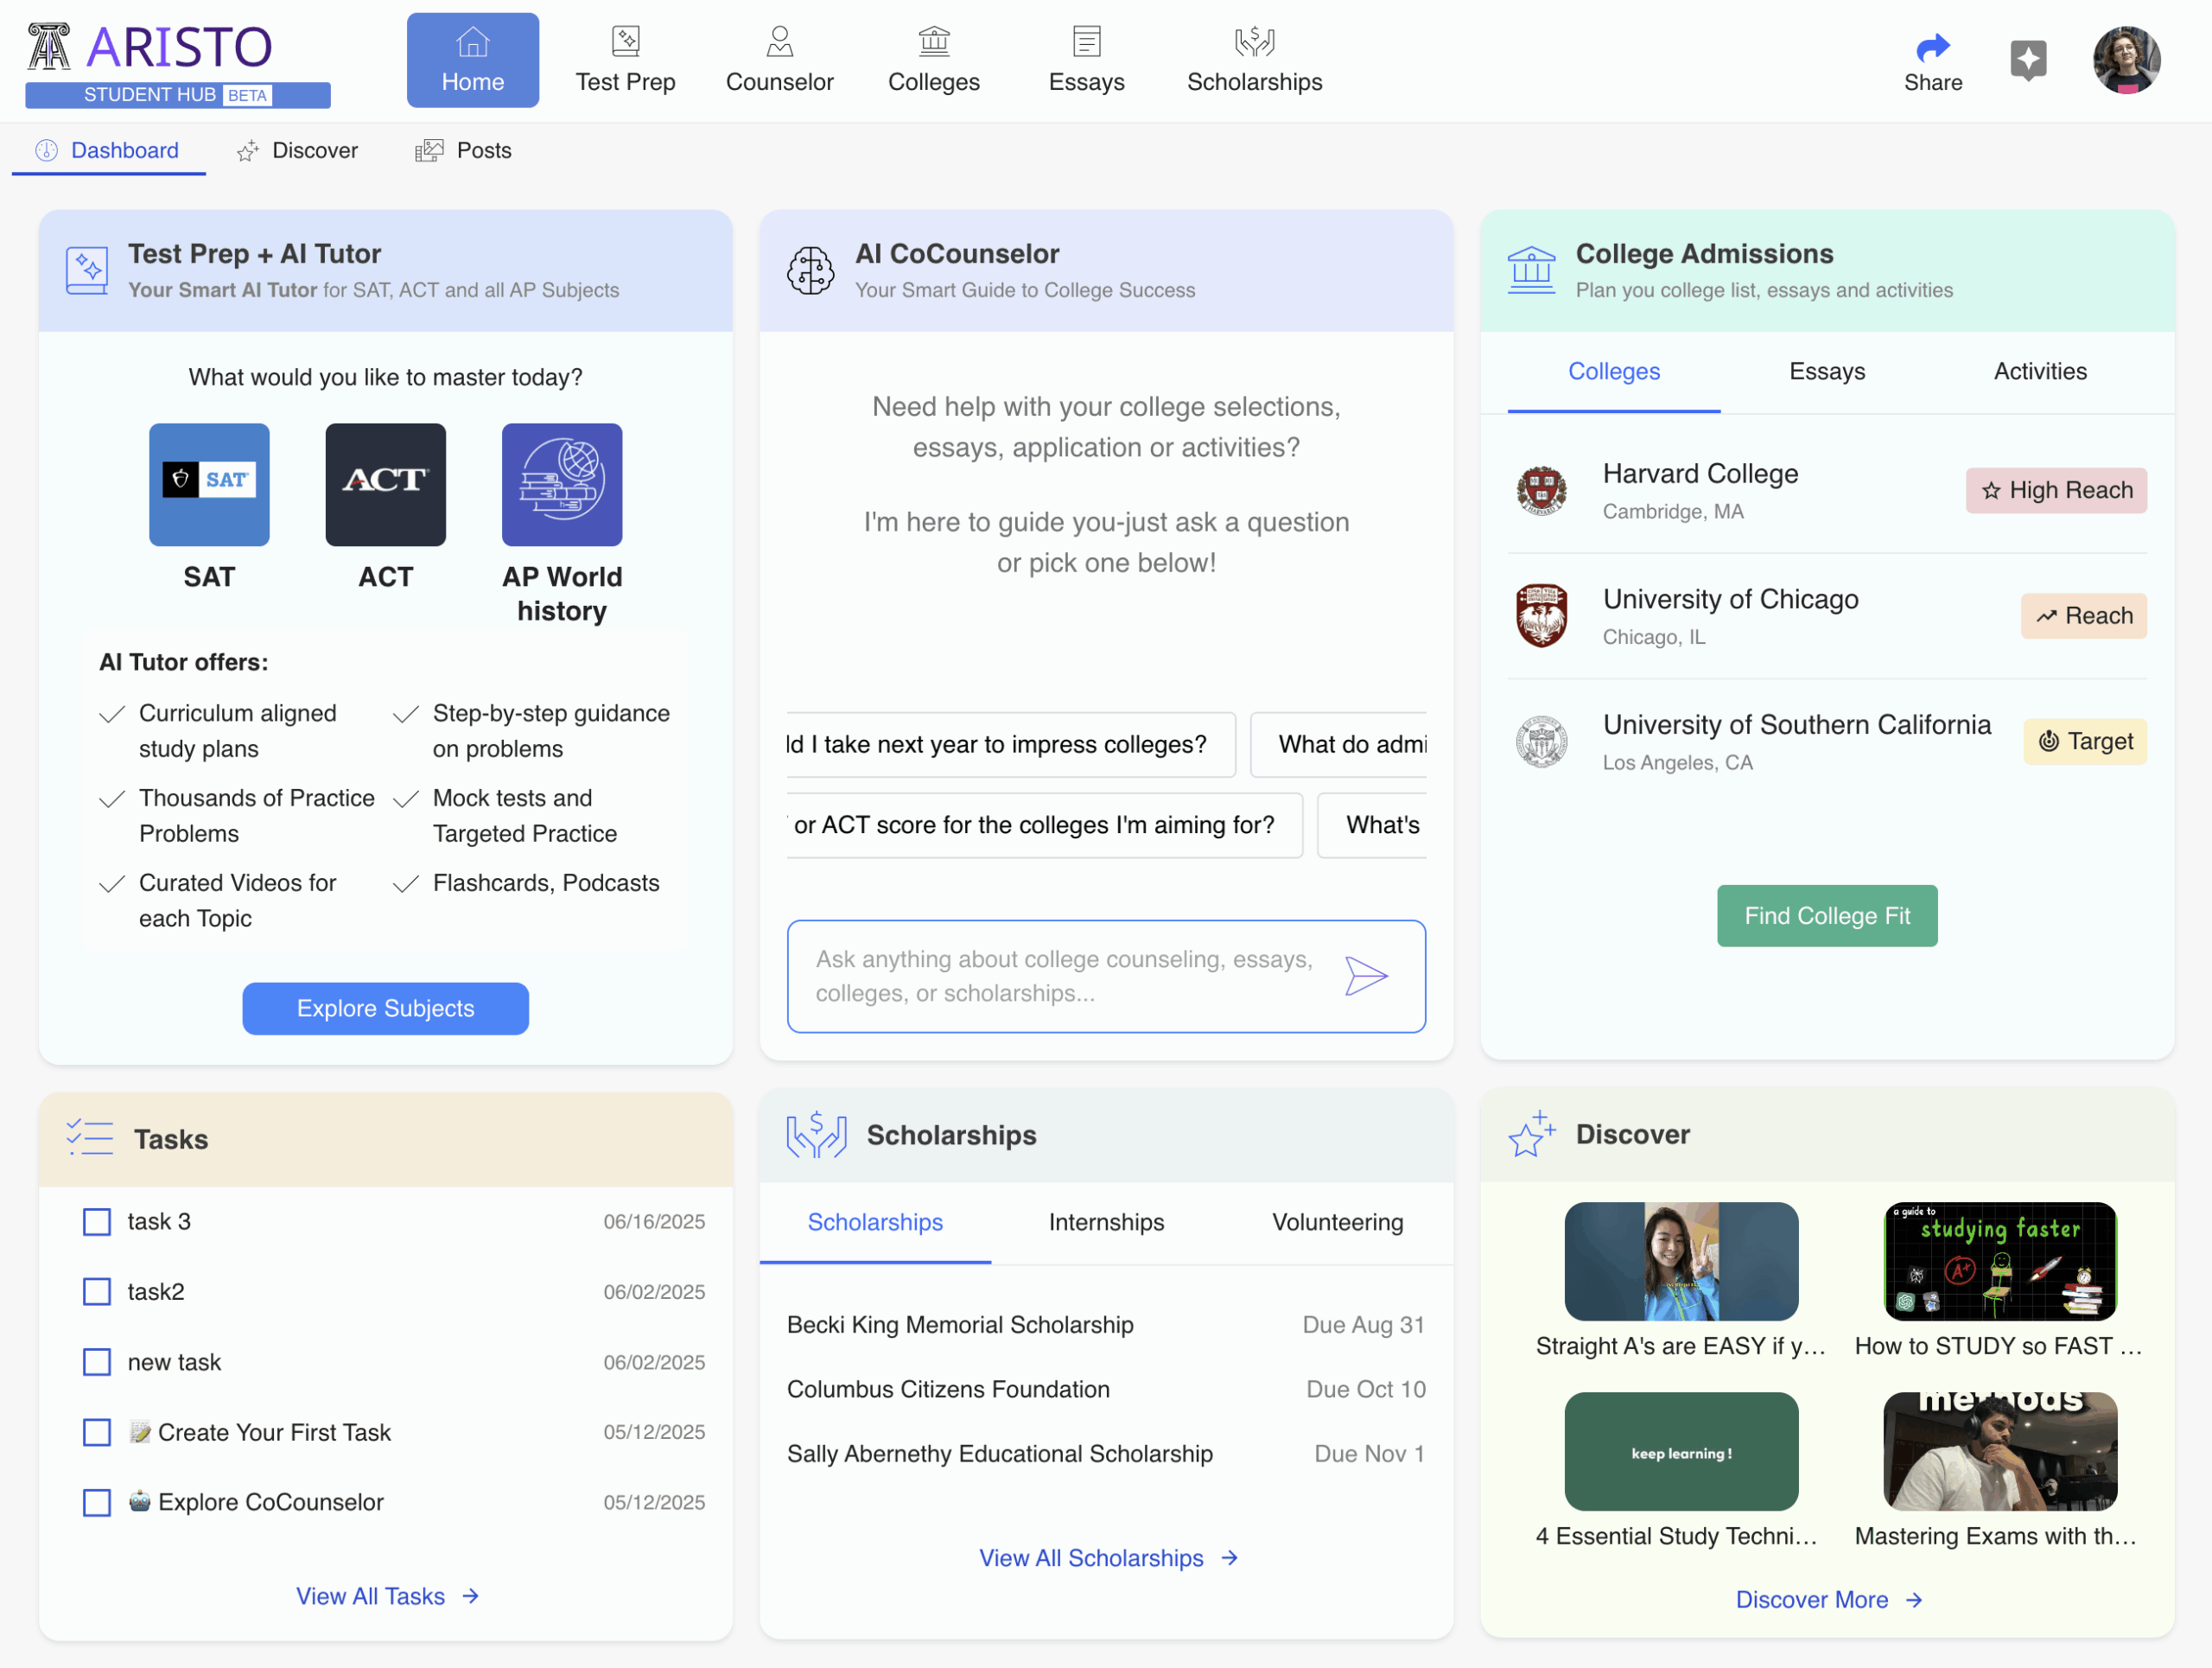Screen dimensions: 2212x1668
Task: Click the Counselor person icon in navbar
Action: pyautogui.click(x=779, y=42)
